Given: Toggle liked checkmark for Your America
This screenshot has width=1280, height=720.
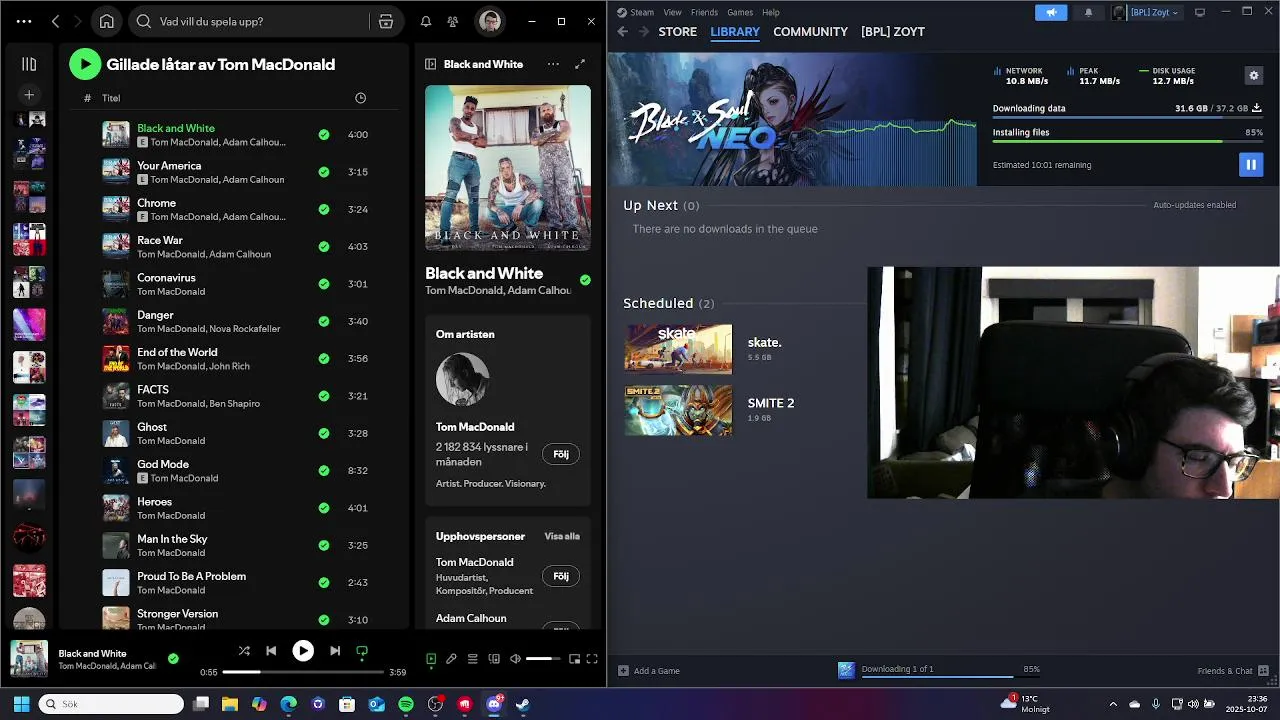Looking at the screenshot, I should [324, 172].
